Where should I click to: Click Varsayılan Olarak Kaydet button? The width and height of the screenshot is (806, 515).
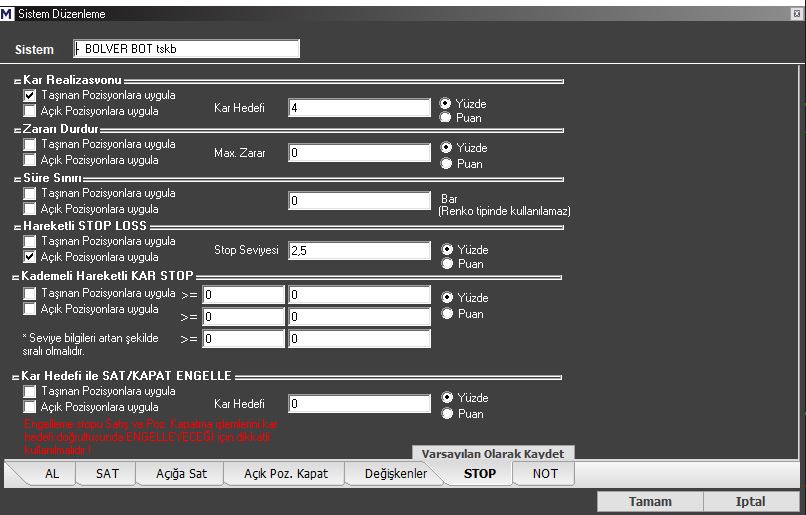click(x=493, y=453)
